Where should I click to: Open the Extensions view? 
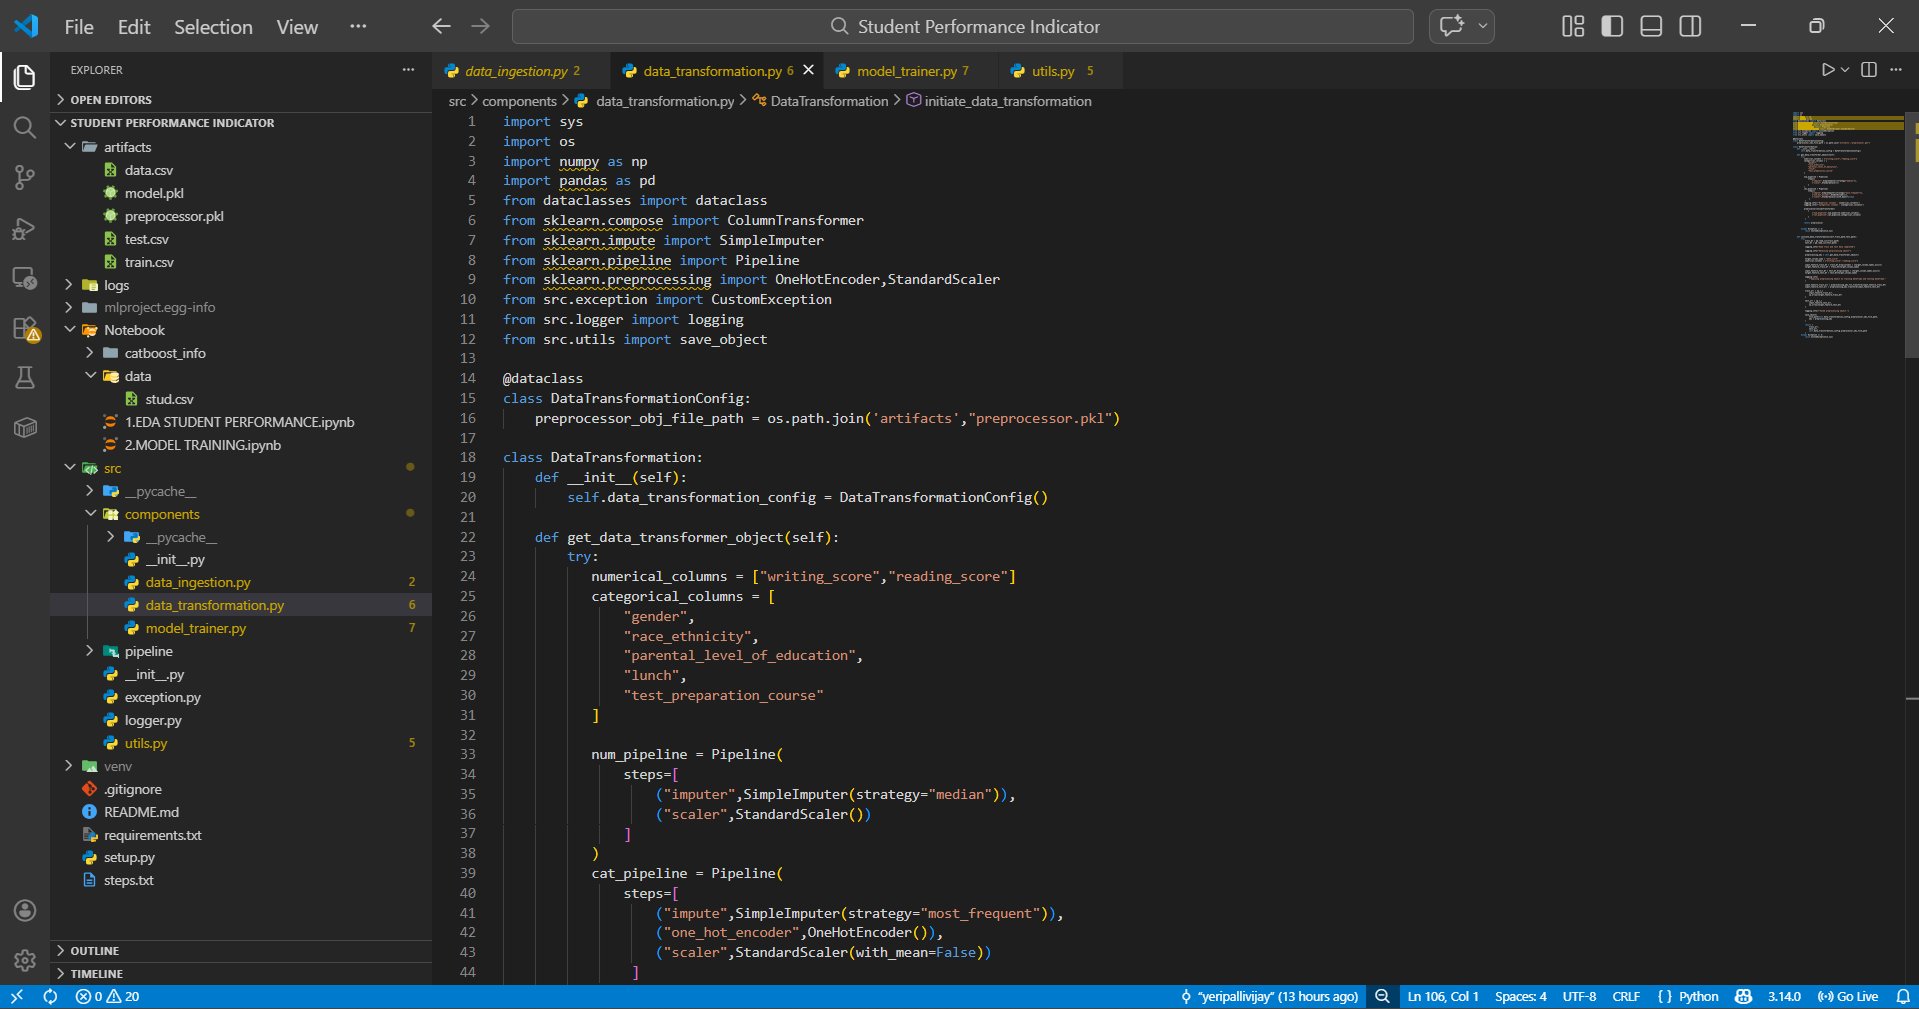(x=24, y=329)
